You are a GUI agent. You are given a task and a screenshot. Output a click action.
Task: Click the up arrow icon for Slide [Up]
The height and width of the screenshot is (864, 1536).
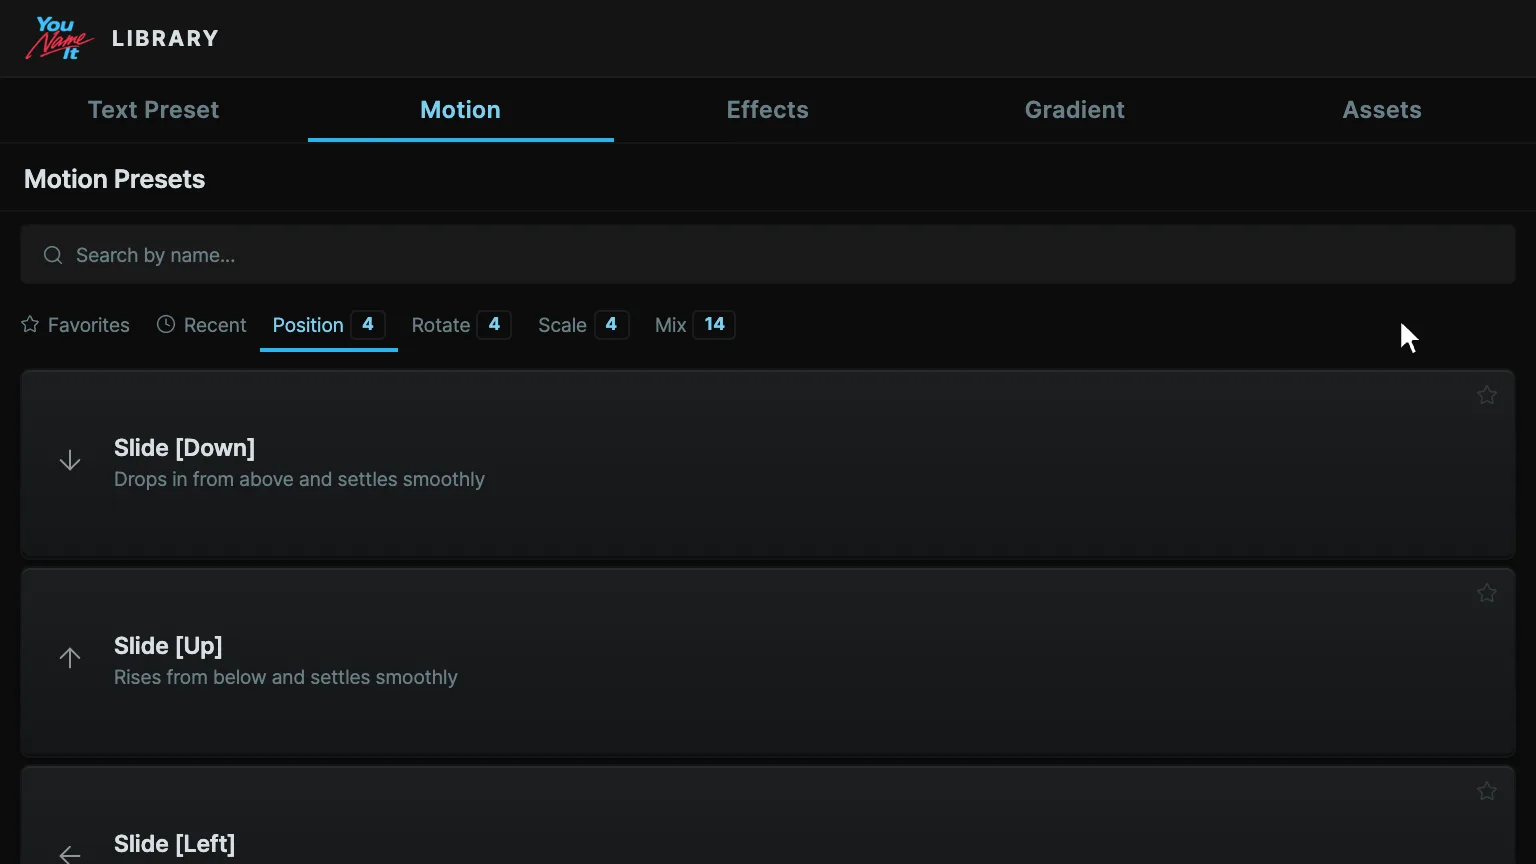click(x=70, y=658)
